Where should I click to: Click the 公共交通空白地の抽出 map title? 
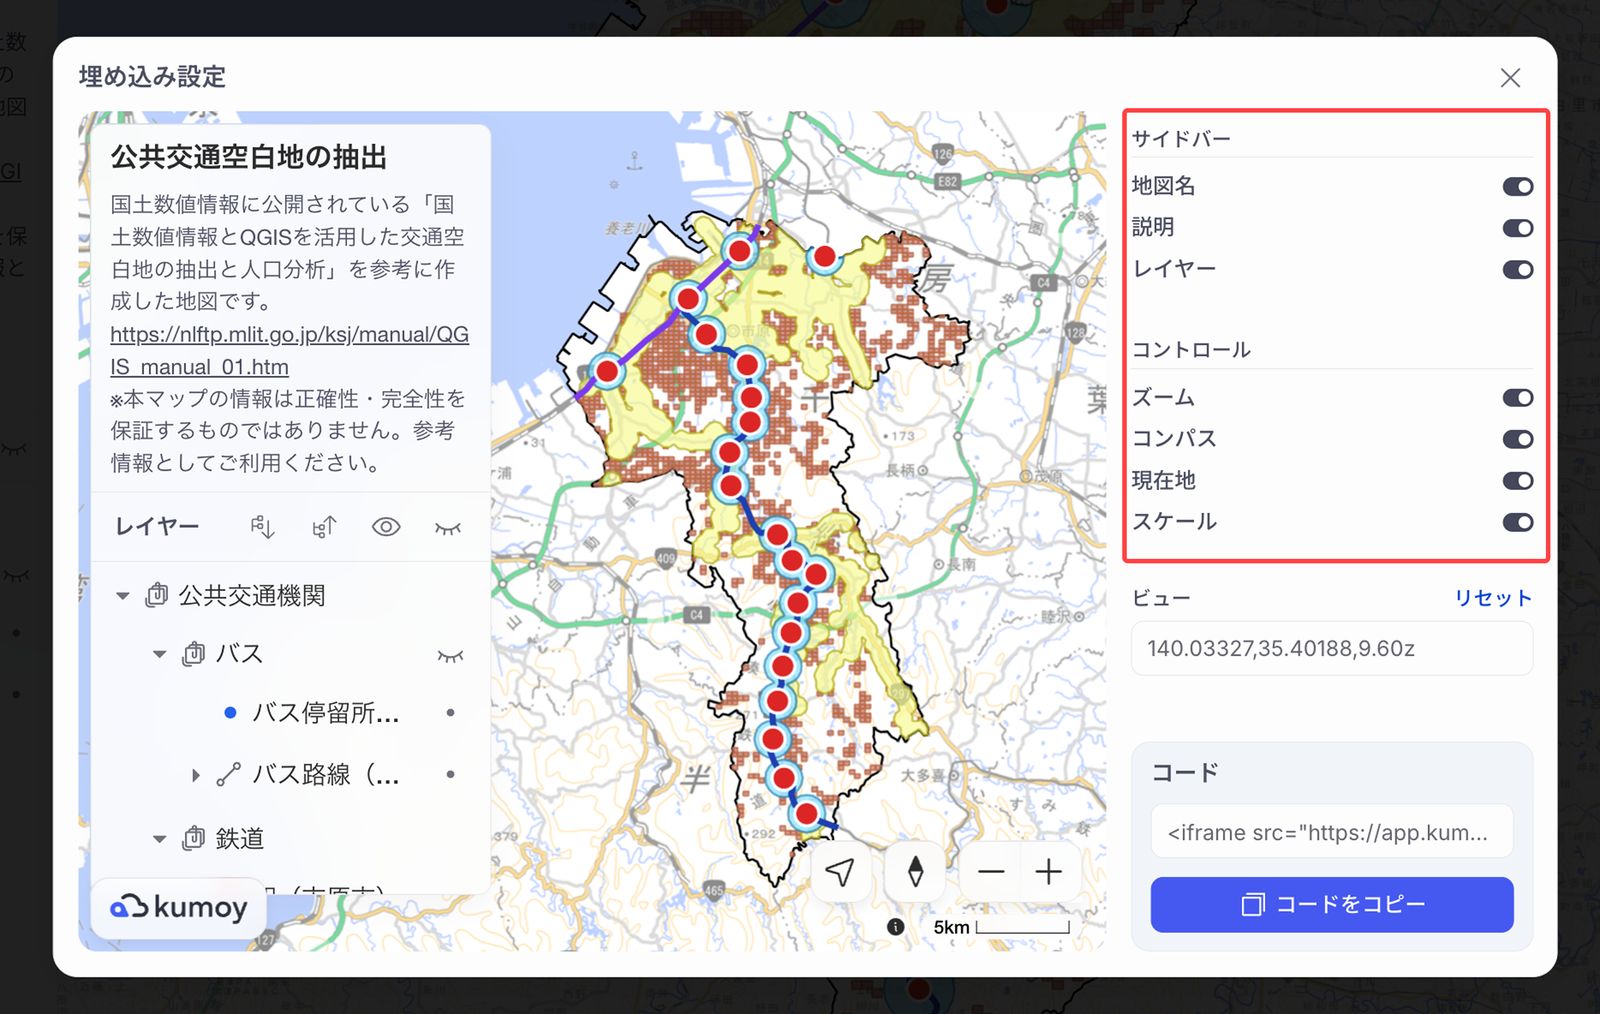pyautogui.click(x=249, y=157)
